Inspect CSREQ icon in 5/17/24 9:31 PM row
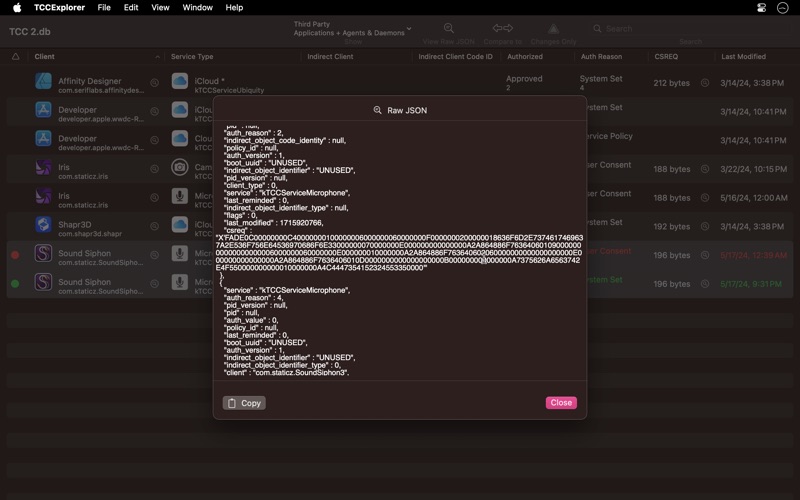 coord(705,283)
